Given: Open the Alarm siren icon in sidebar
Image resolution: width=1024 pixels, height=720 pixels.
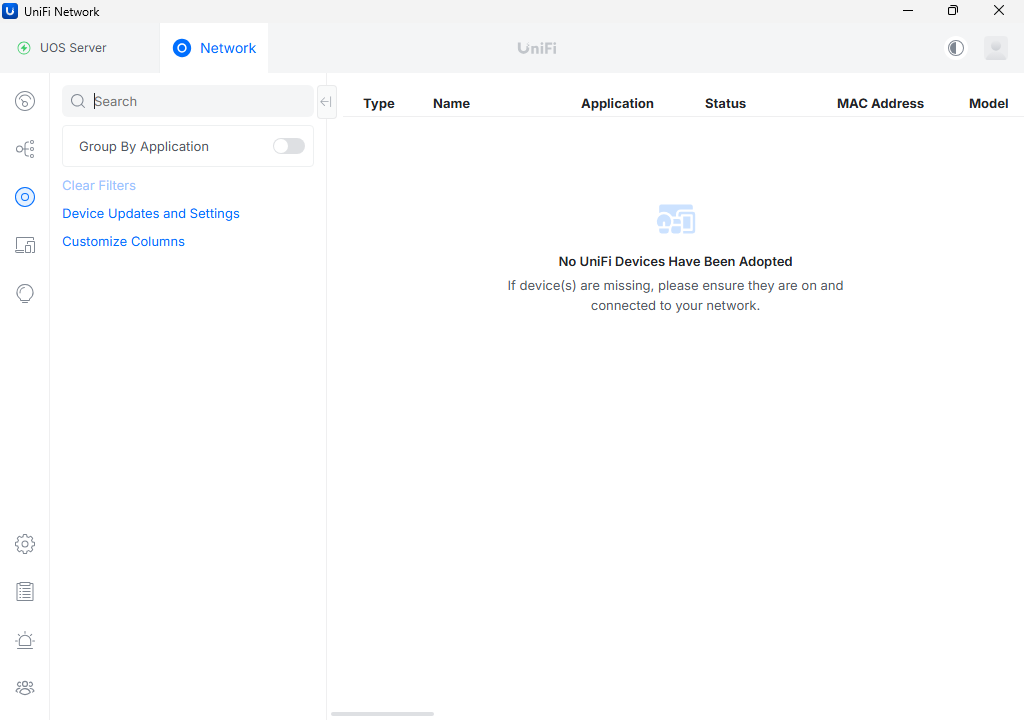Looking at the screenshot, I should click(25, 640).
